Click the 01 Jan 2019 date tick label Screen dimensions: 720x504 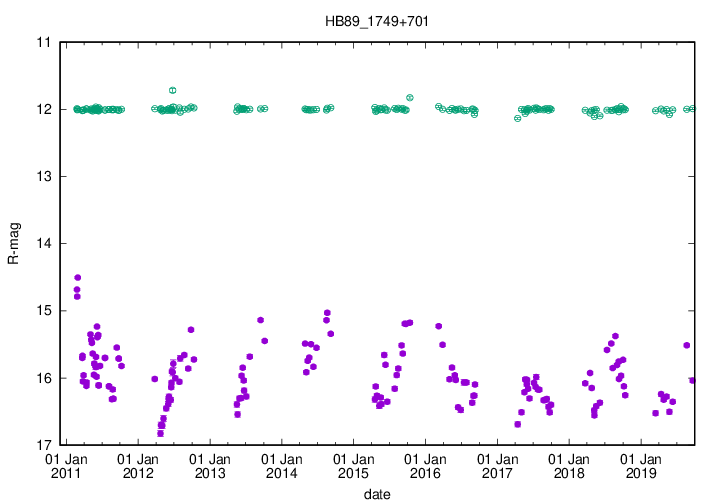pyautogui.click(x=641, y=466)
